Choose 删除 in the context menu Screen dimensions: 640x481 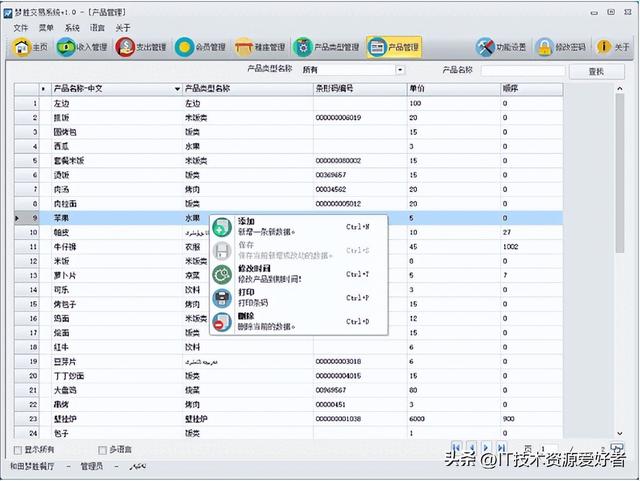[x=298, y=322]
